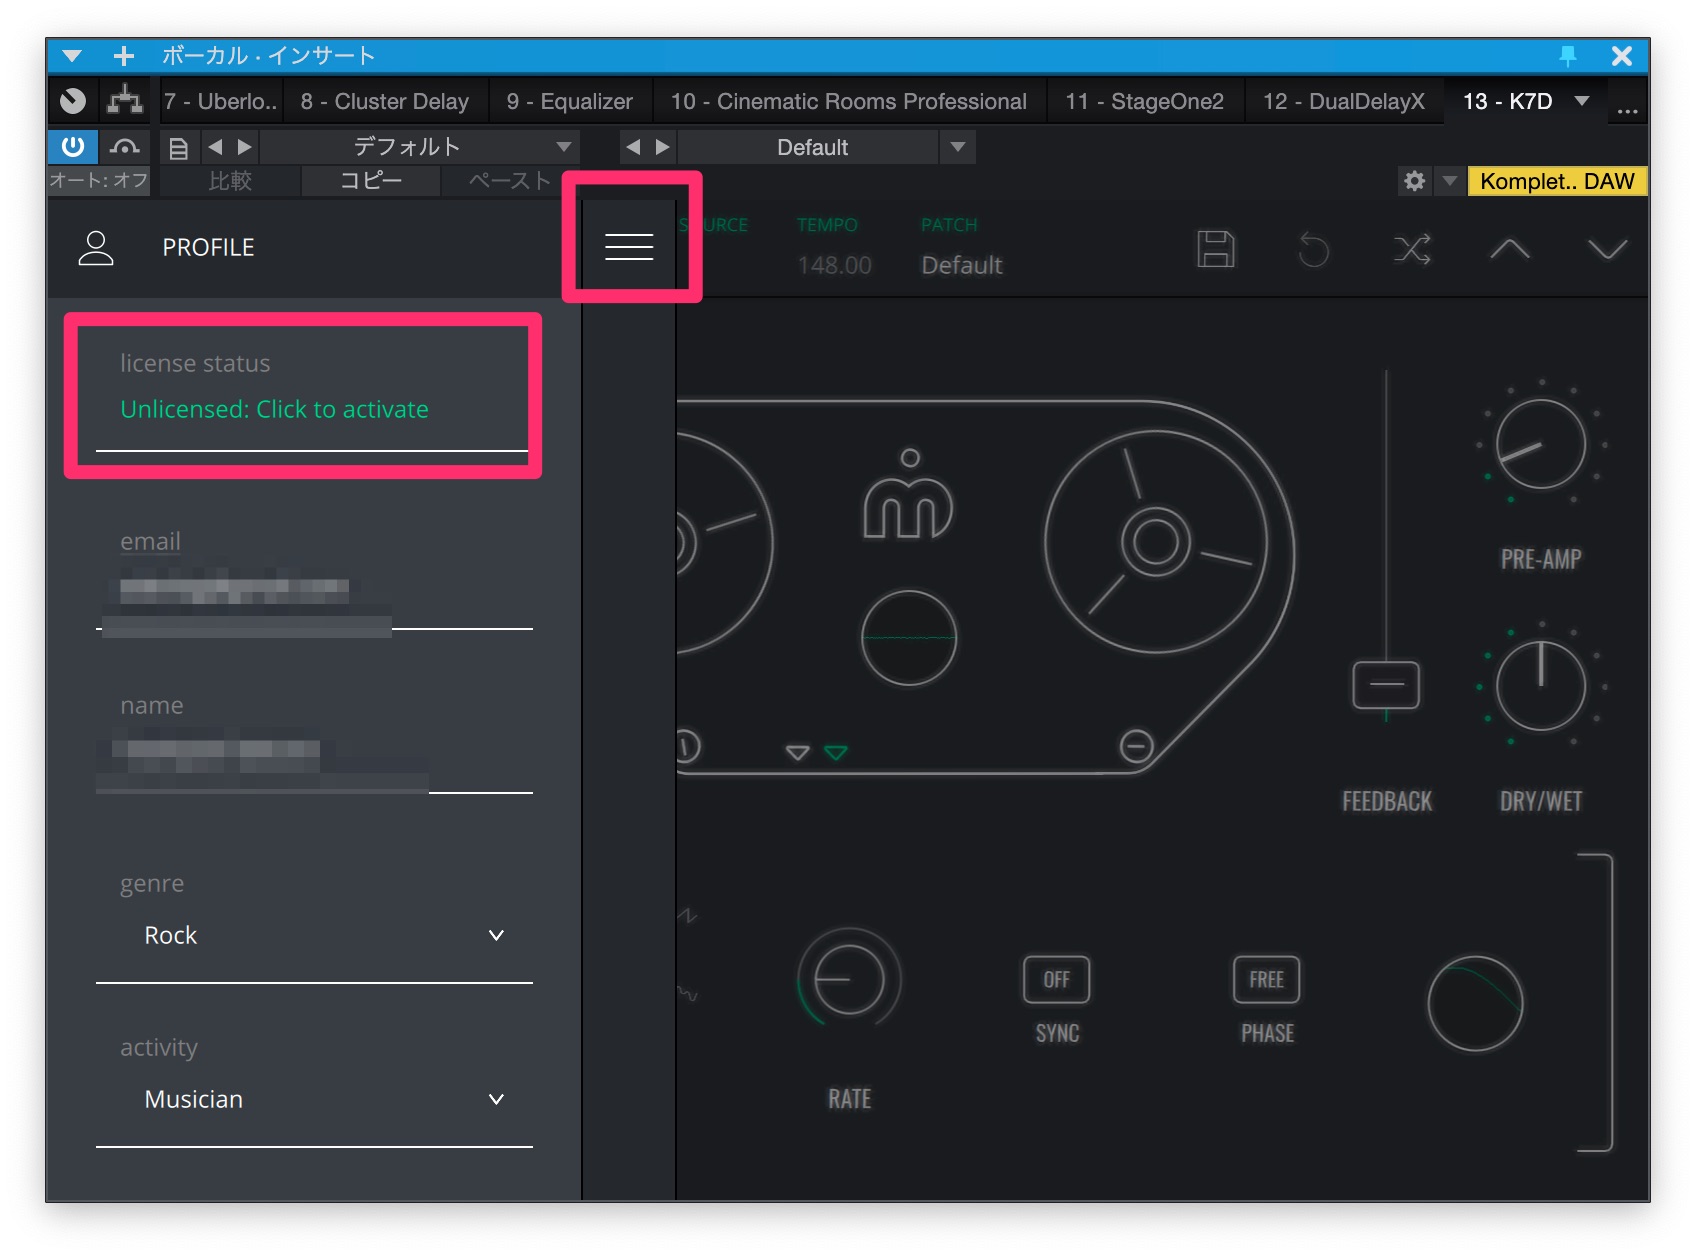Open the plugin settings gear icon
The width and height of the screenshot is (1696, 1256).
coord(1414,181)
